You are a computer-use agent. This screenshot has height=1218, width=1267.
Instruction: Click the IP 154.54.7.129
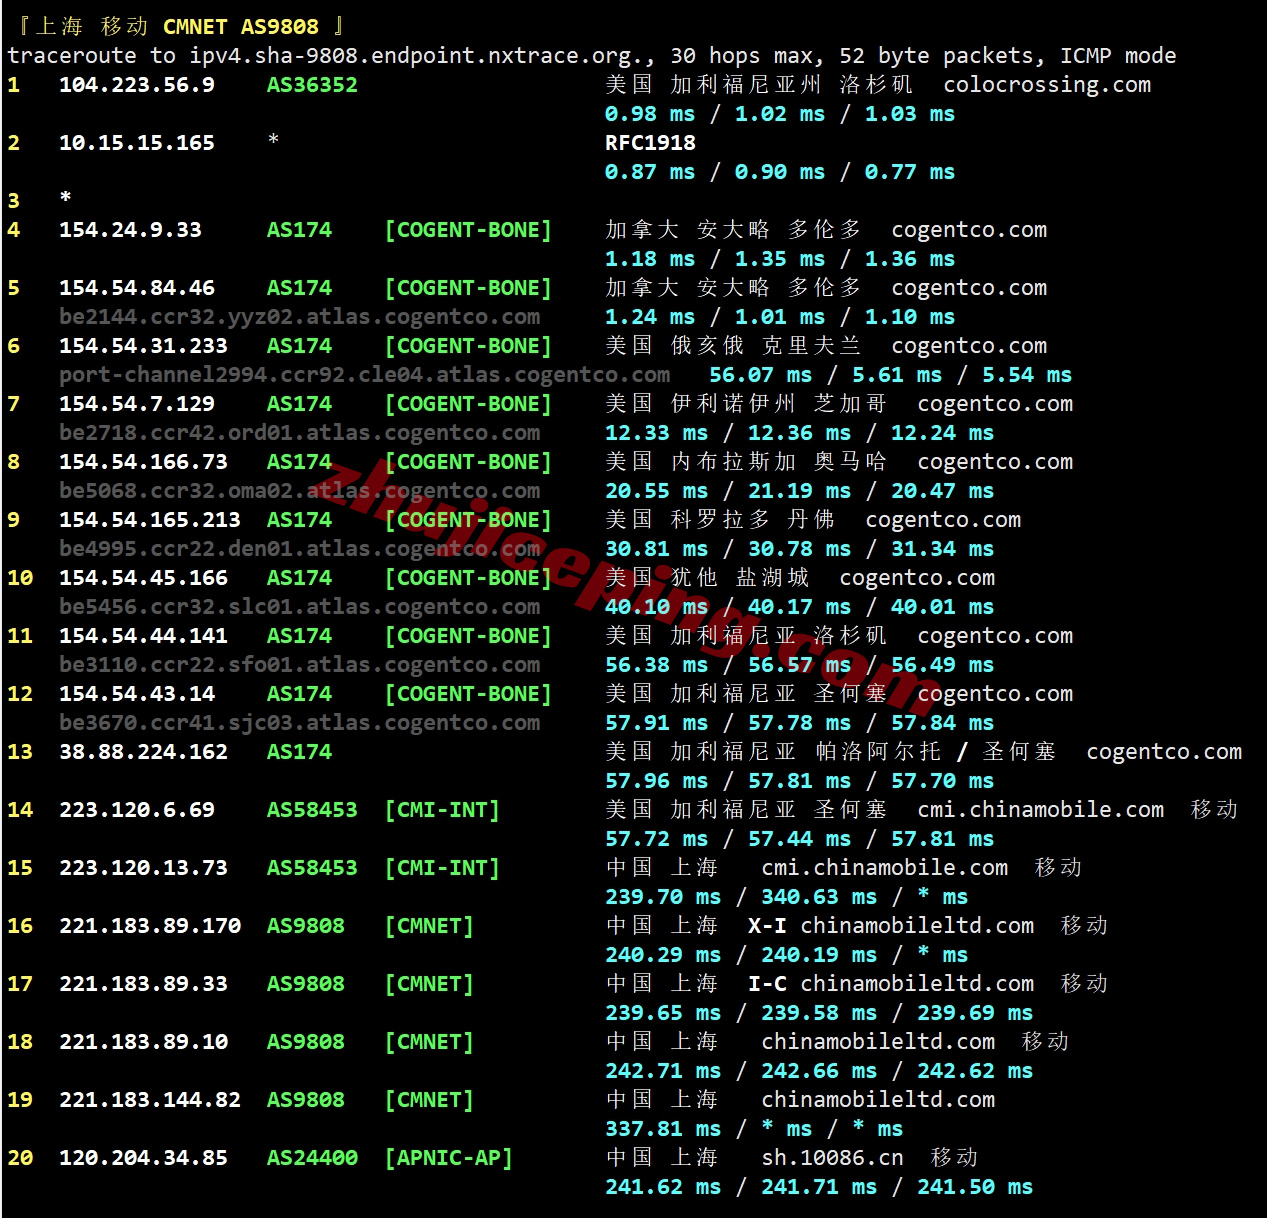(137, 404)
